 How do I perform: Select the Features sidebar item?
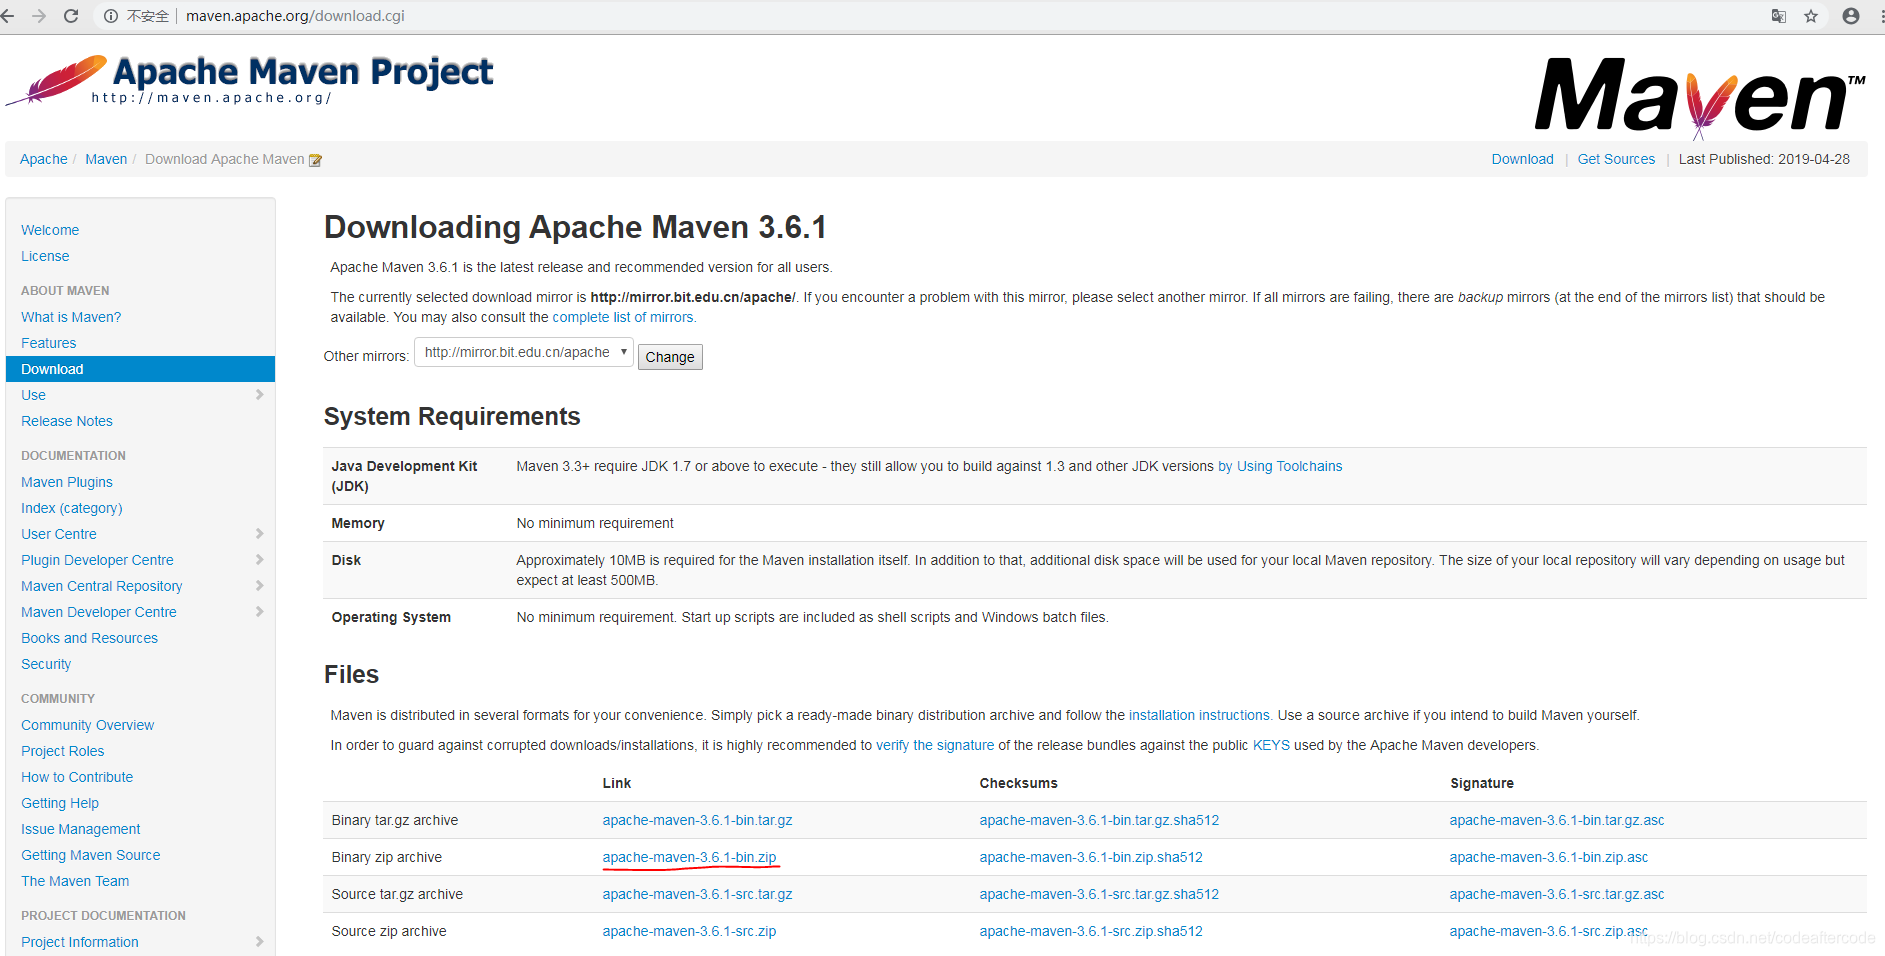pyautogui.click(x=49, y=343)
